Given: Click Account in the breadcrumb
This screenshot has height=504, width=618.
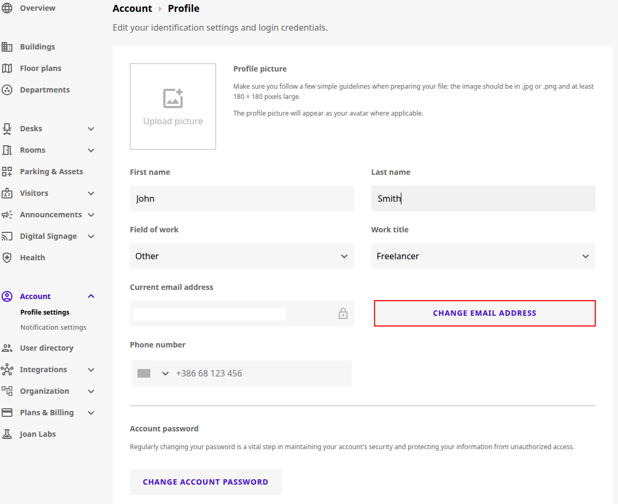Looking at the screenshot, I should [132, 9].
